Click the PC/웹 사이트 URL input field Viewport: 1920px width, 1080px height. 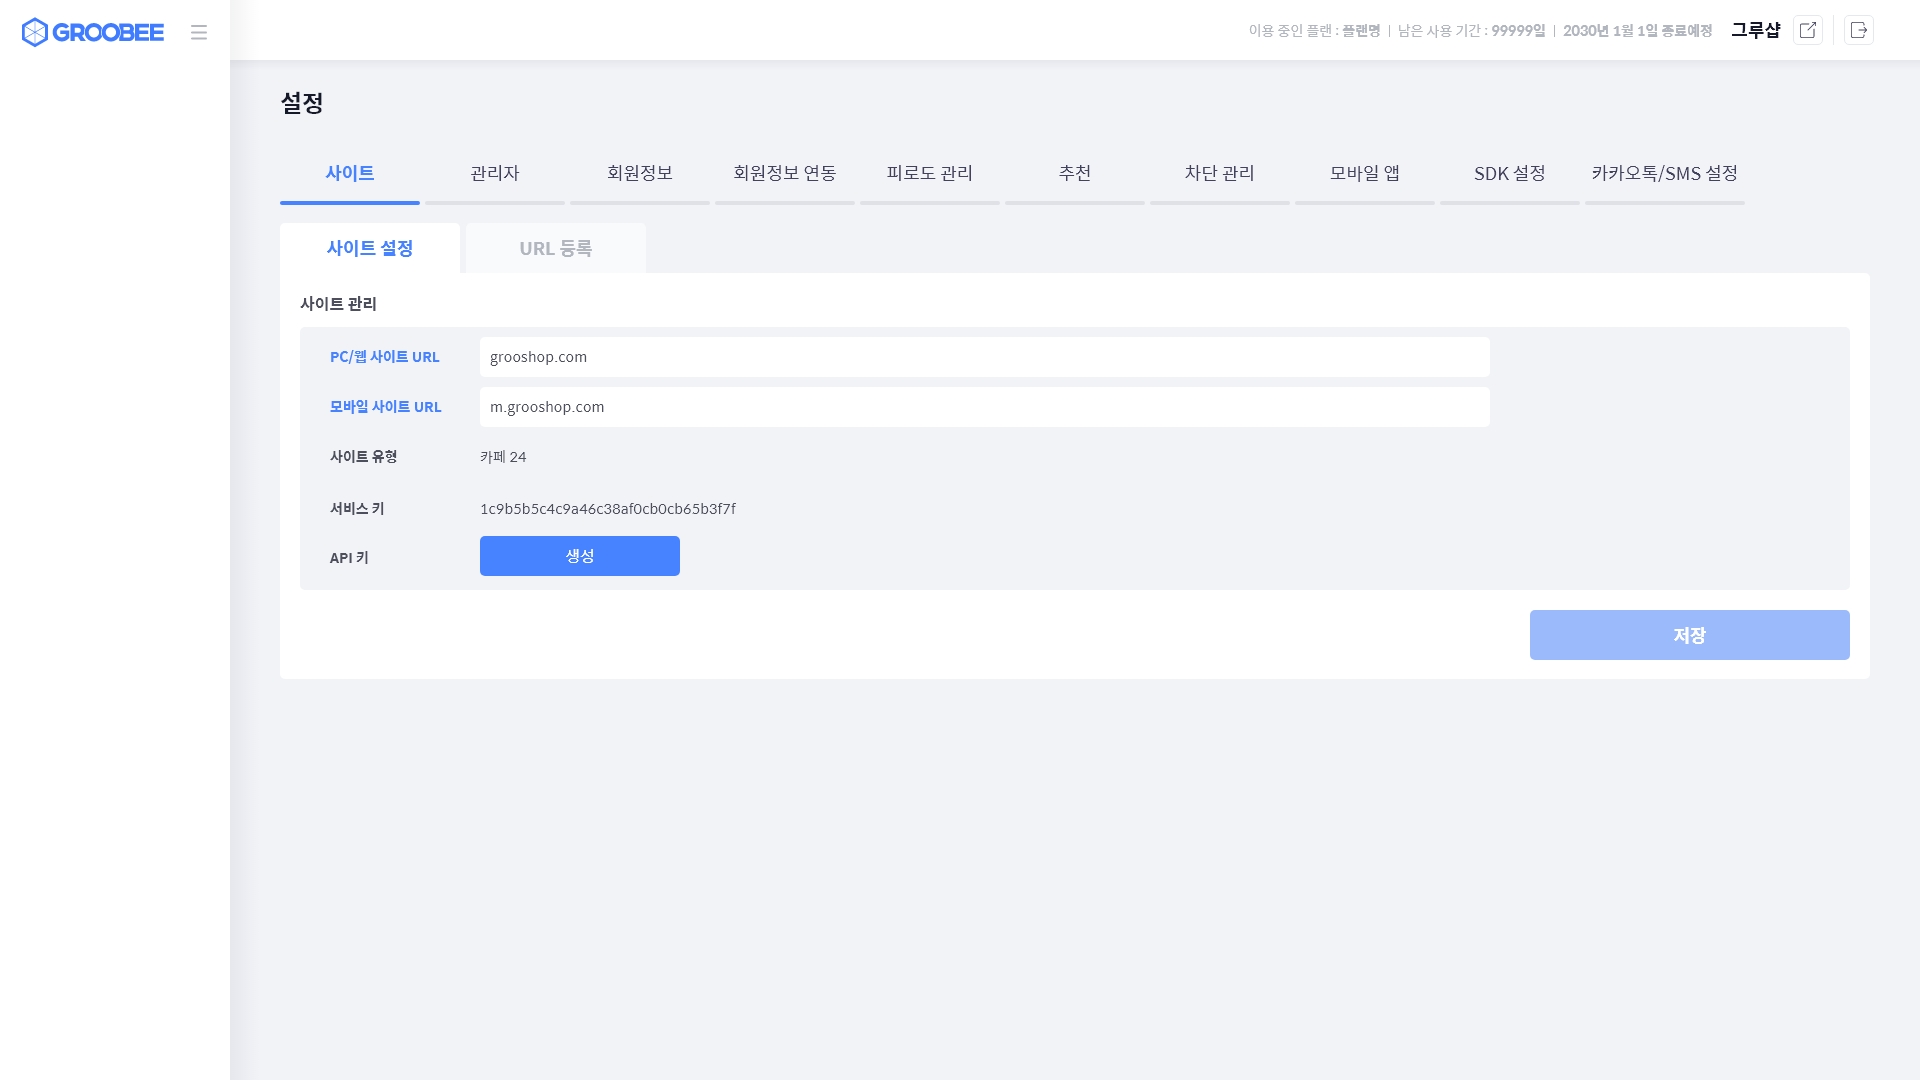tap(984, 357)
